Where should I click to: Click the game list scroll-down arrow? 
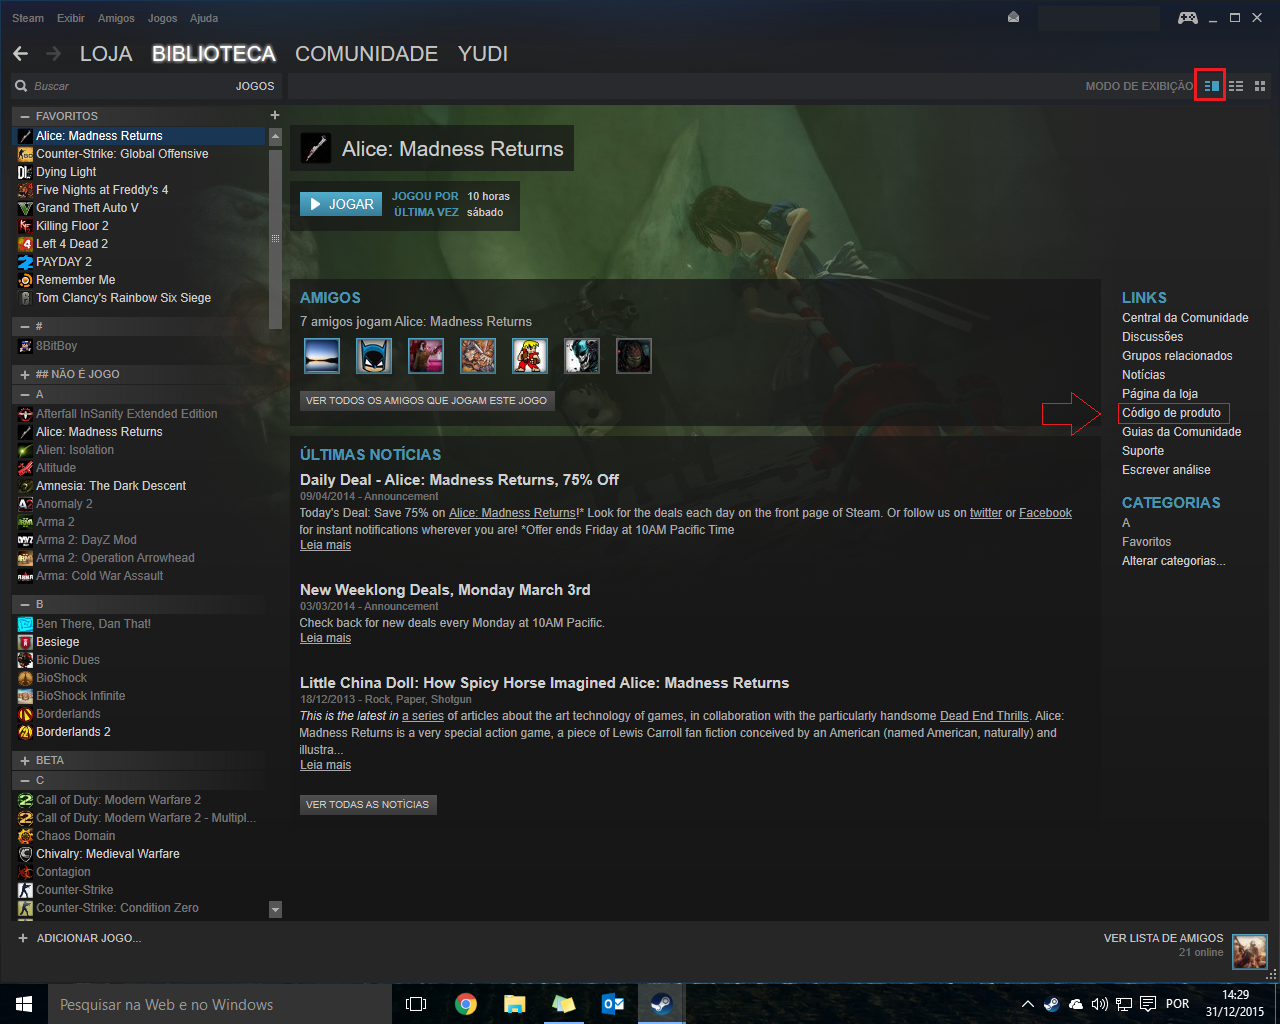pyautogui.click(x=276, y=909)
